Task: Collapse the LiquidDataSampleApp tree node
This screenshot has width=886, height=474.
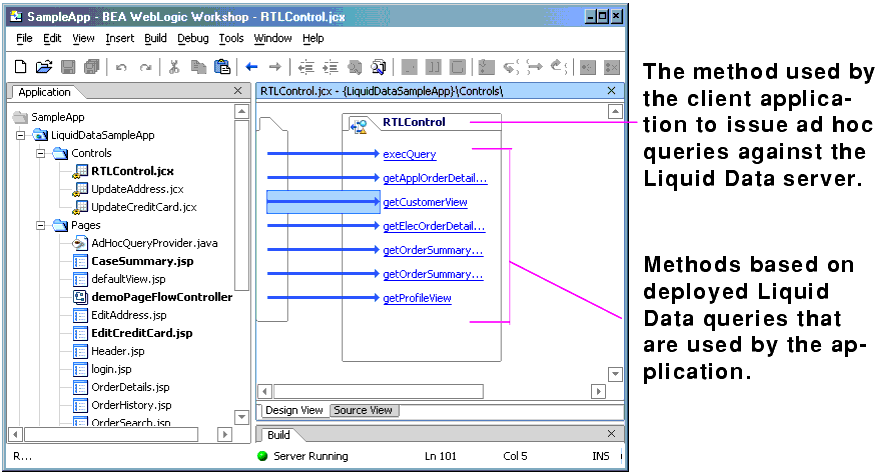Action: click(x=21, y=135)
